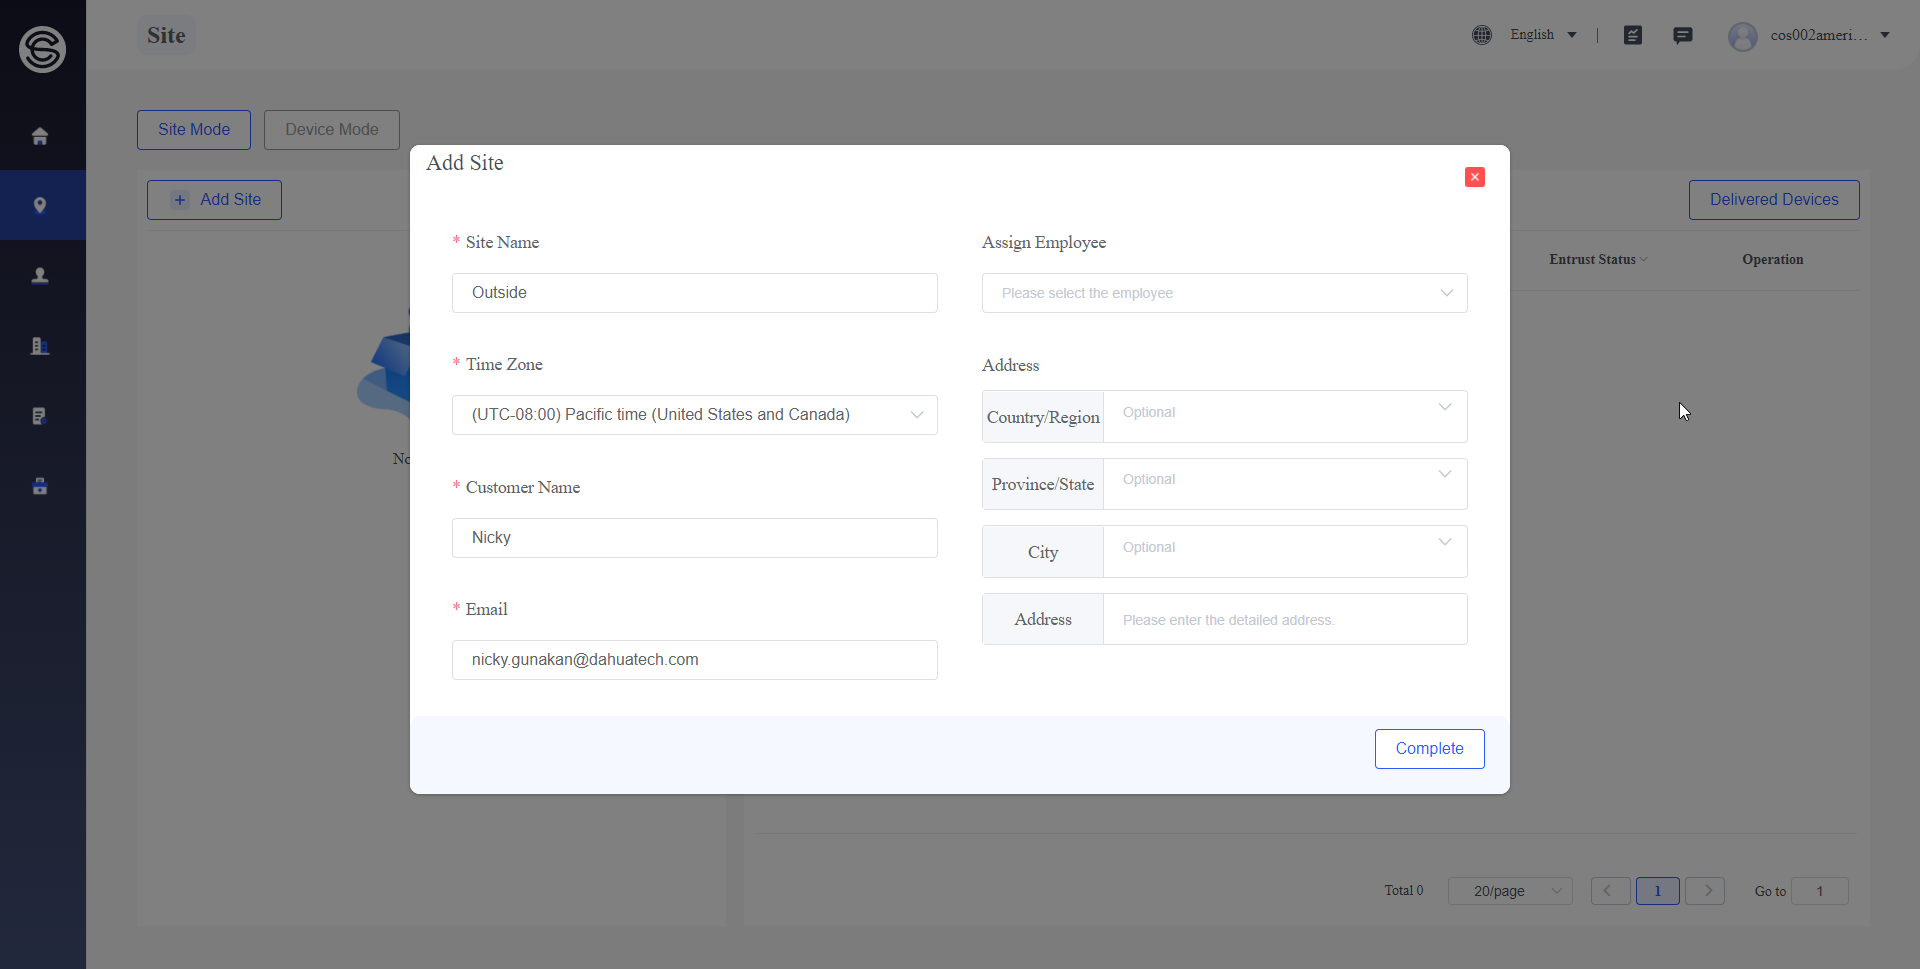1920x969 pixels.
Task: Open the Assign Employee dropdown
Action: point(1224,293)
